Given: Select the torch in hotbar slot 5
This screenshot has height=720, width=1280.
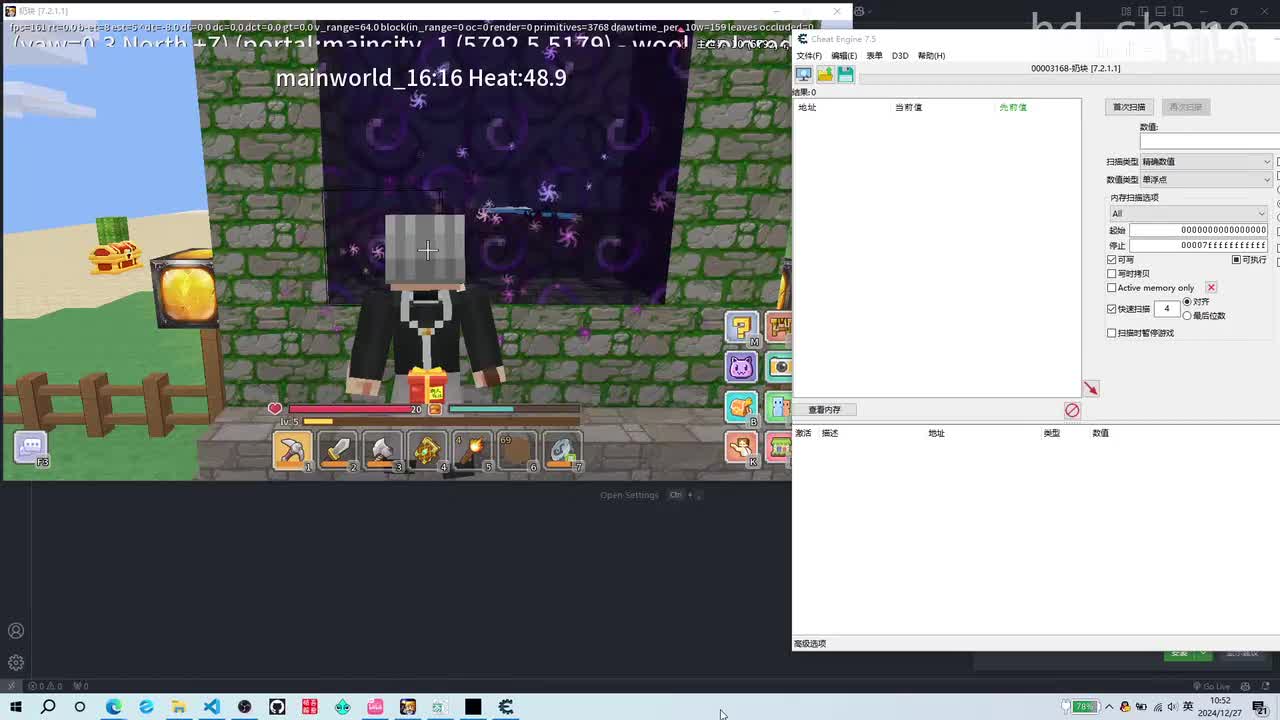Looking at the screenshot, I should coord(472,451).
